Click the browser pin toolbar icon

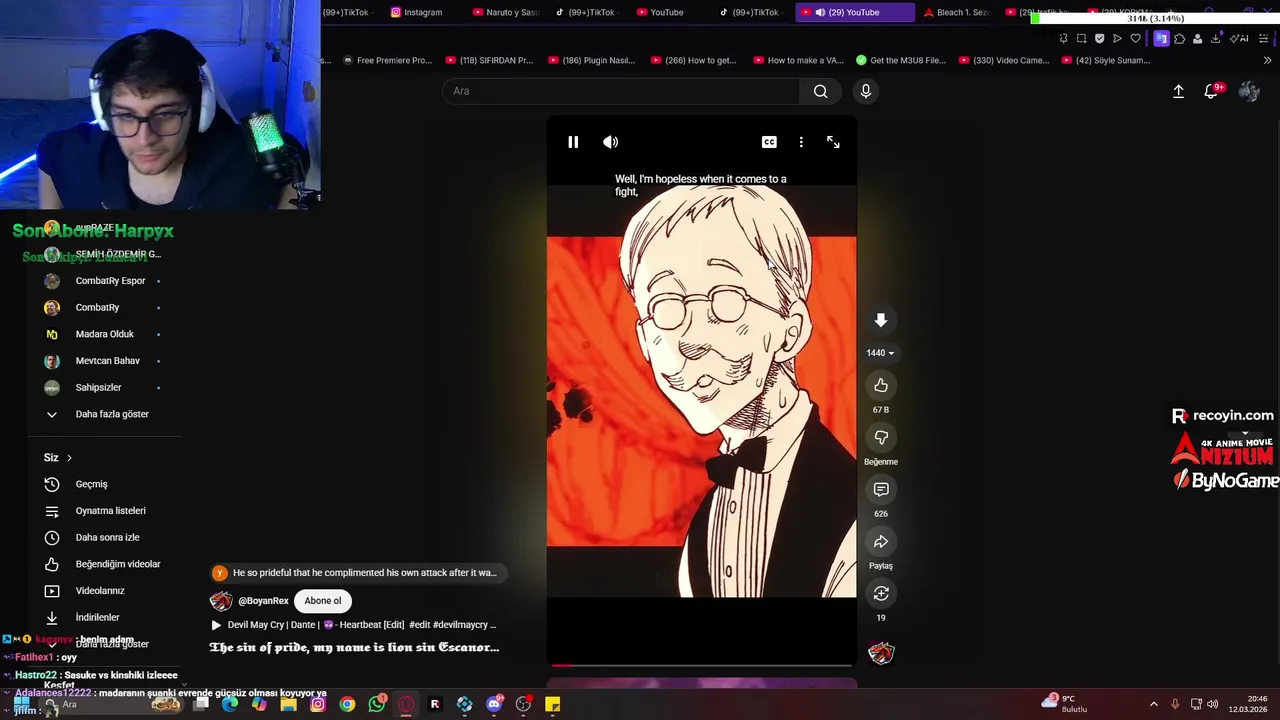pos(1063,39)
